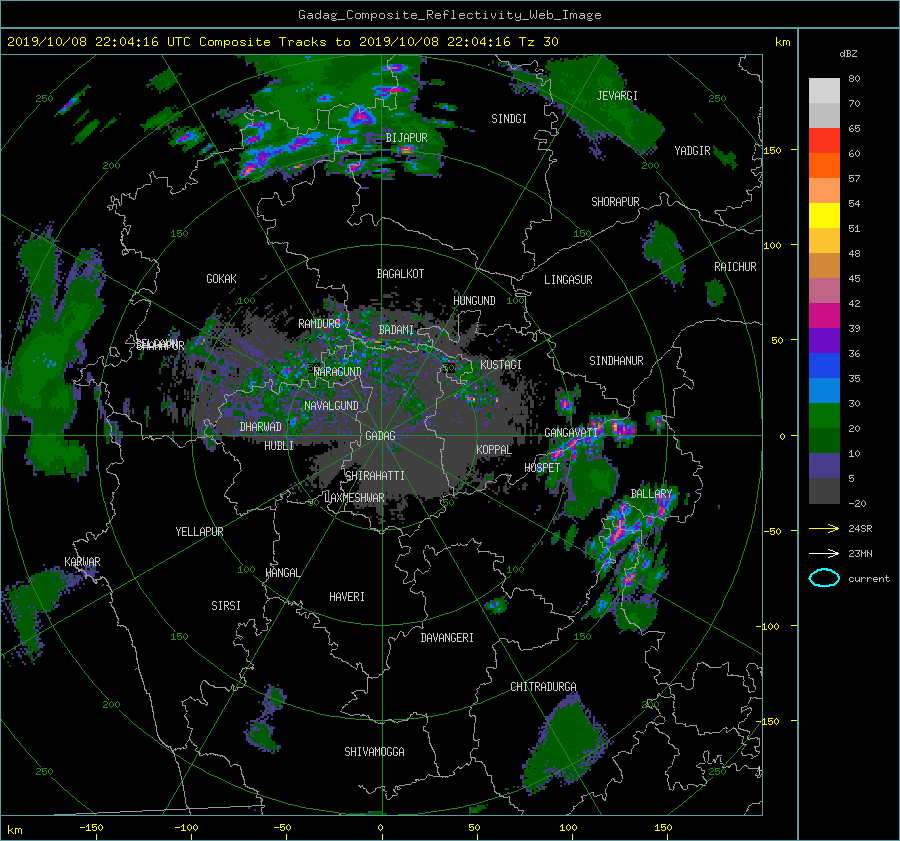Click the GOKAK city label
Viewport: 900px width, 841px height.
221,279
